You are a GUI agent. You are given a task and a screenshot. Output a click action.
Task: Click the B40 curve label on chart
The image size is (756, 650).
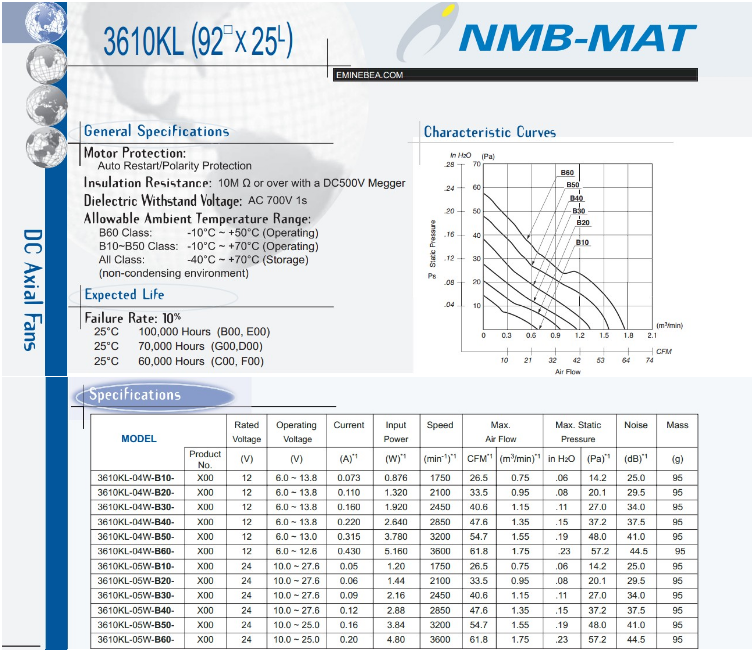click(577, 198)
